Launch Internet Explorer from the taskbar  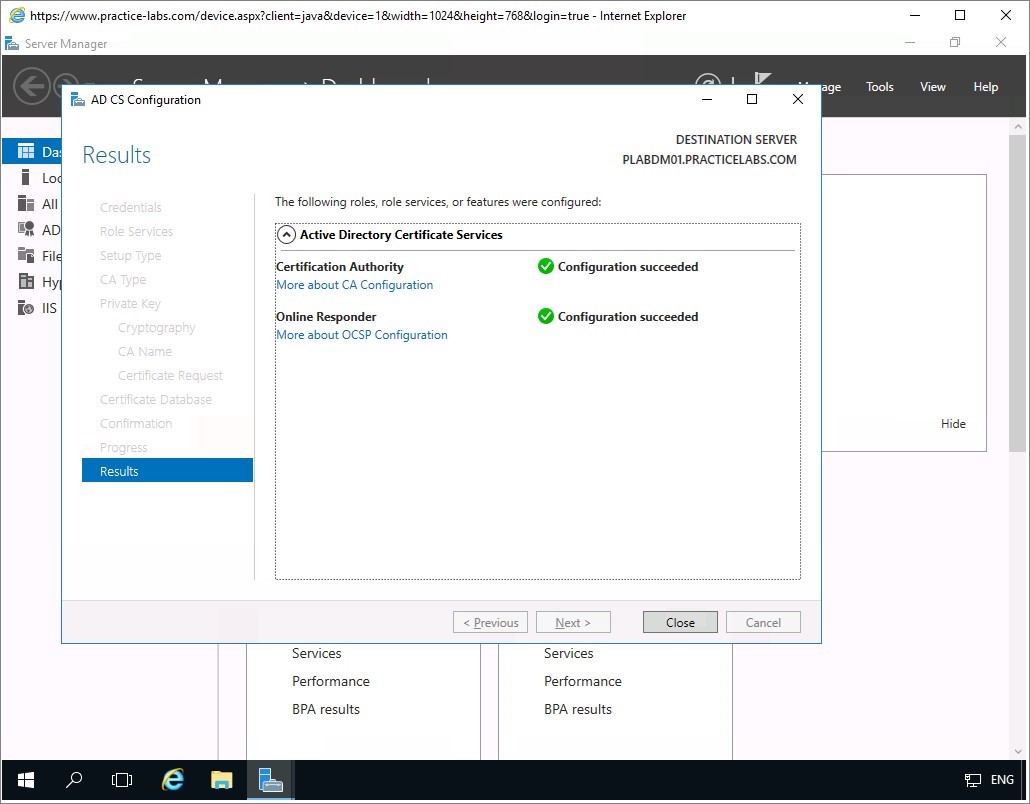tap(173, 780)
